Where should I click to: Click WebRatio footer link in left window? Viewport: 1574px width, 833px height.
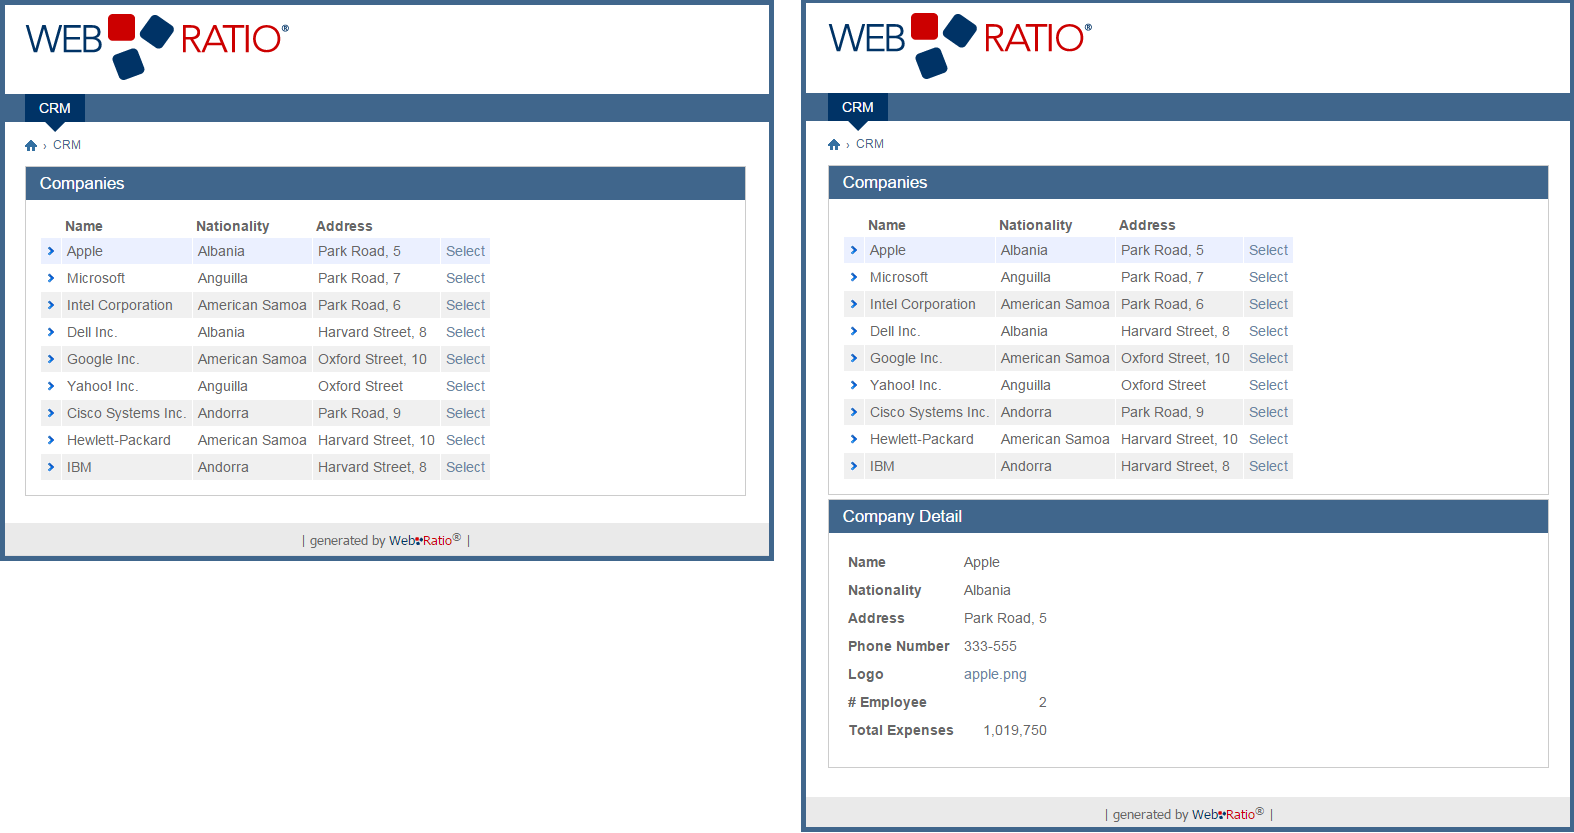(x=425, y=540)
